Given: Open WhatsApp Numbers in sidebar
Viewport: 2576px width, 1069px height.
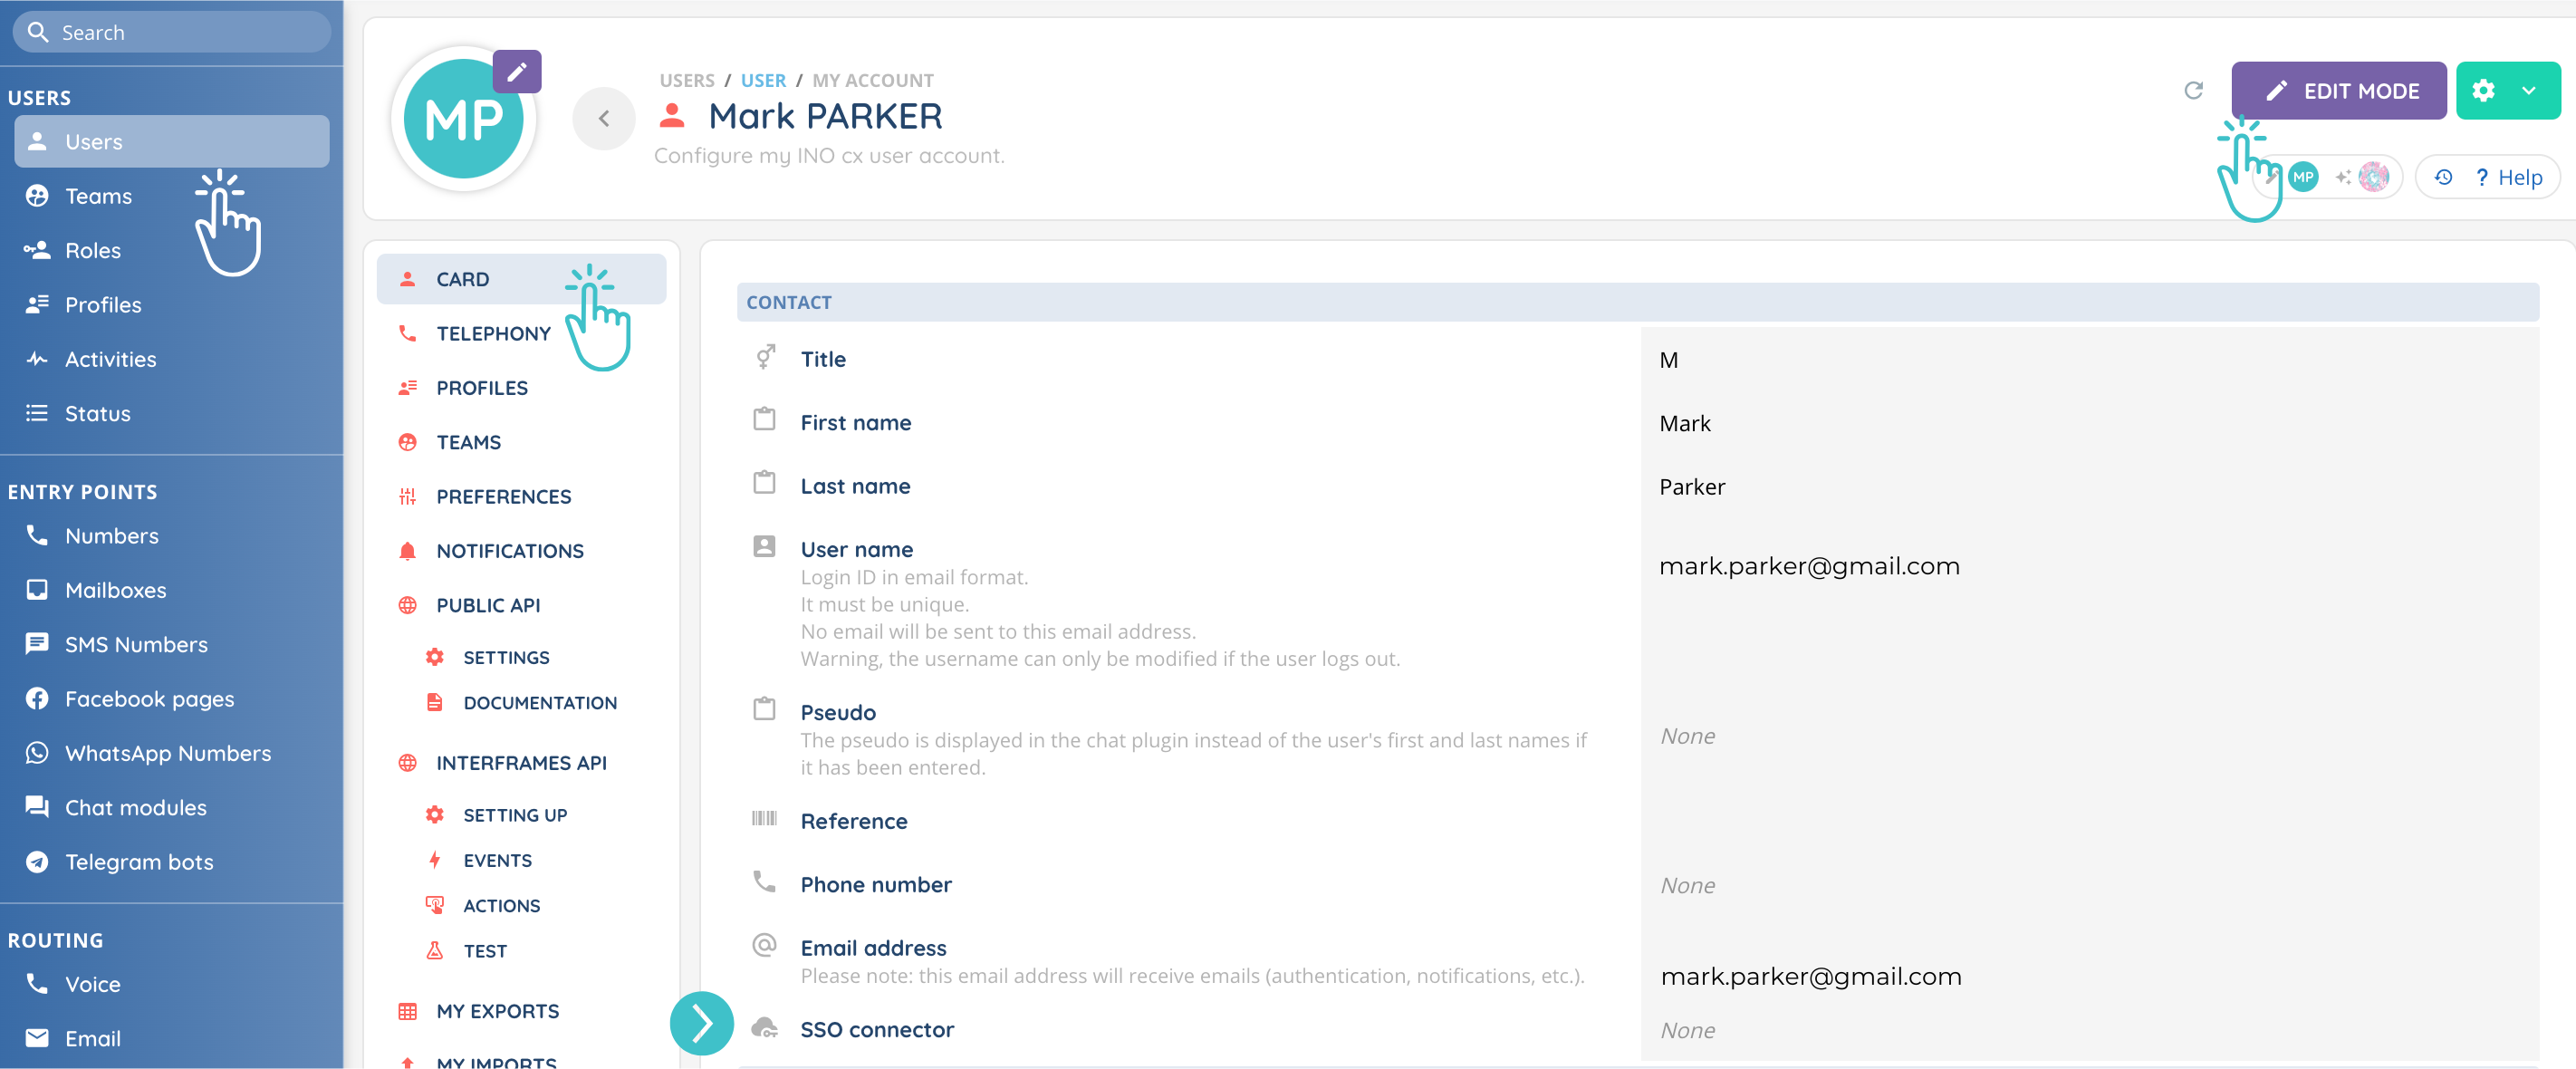Looking at the screenshot, I should pyautogui.click(x=167, y=753).
